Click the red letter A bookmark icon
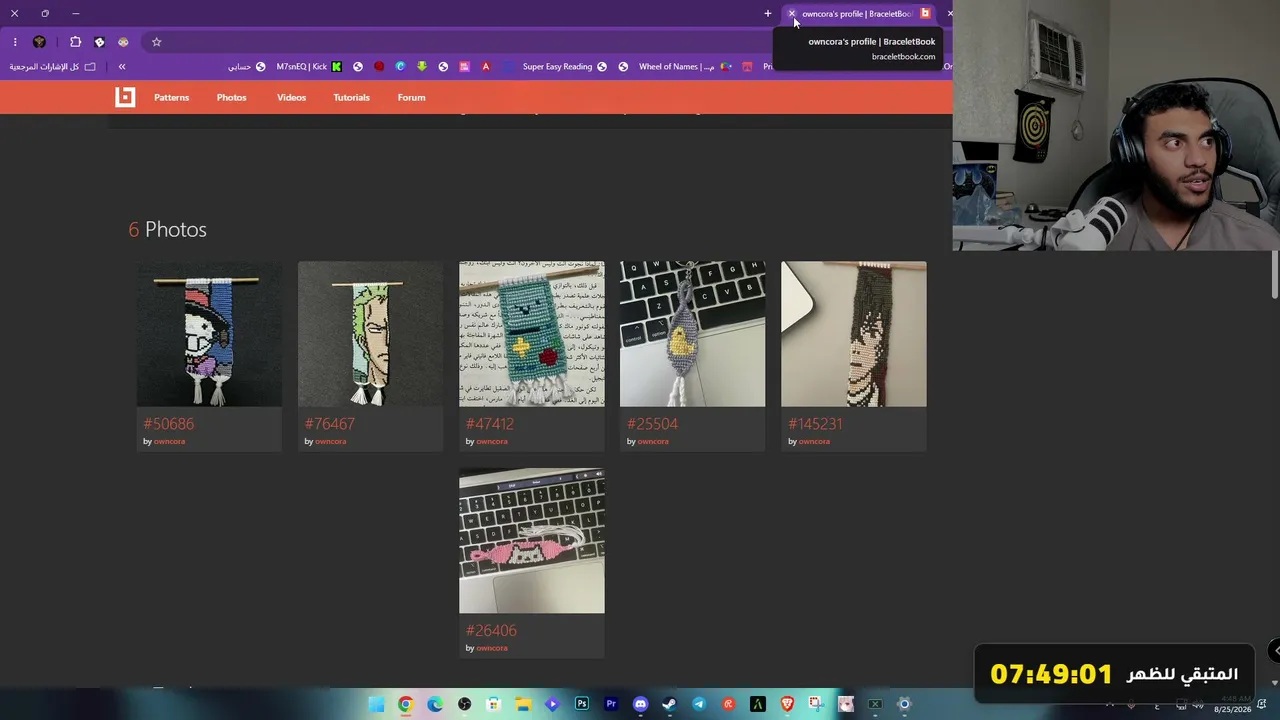This screenshot has height=720, width=1280. (486, 67)
